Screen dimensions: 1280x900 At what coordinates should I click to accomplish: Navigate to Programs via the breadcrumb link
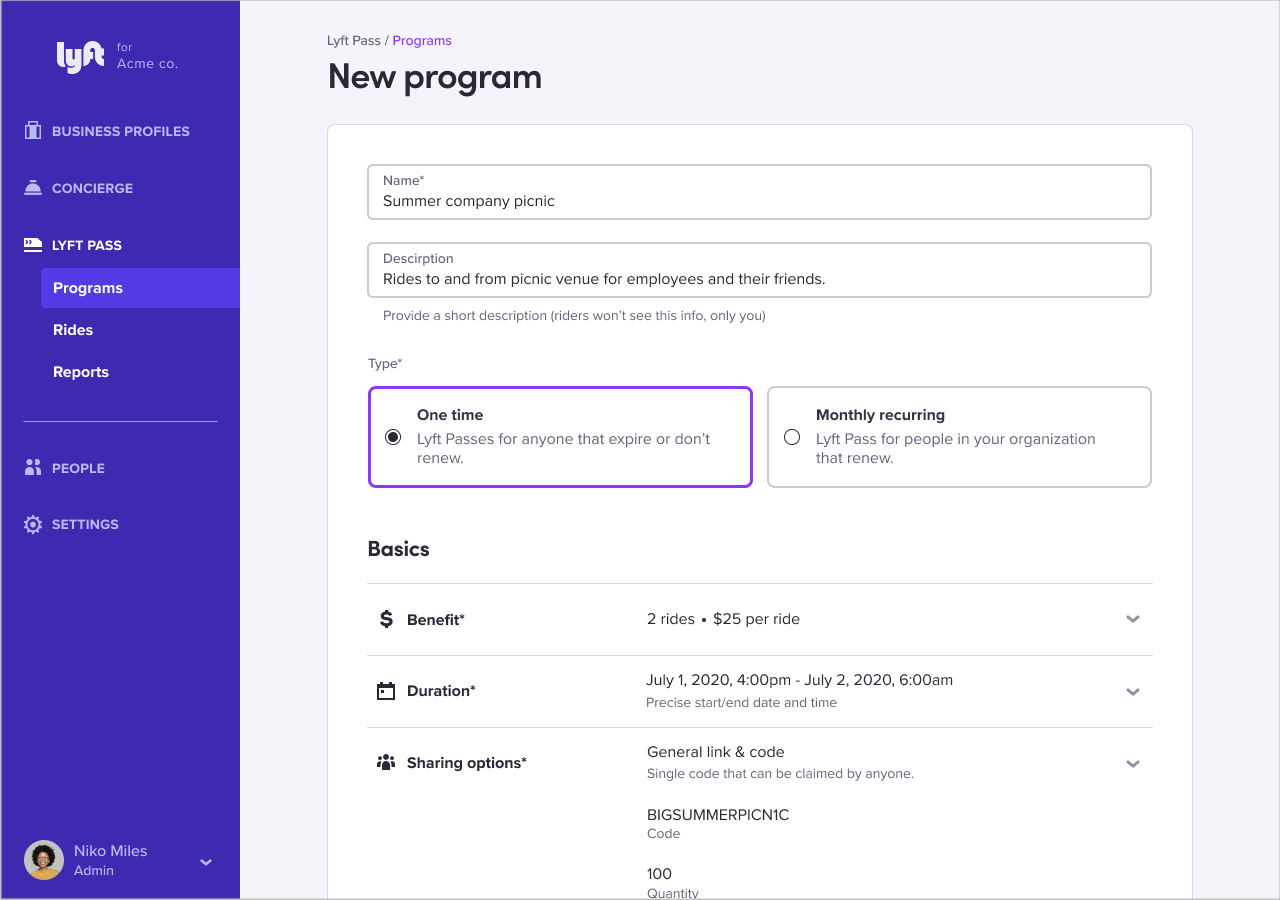pyautogui.click(x=422, y=40)
